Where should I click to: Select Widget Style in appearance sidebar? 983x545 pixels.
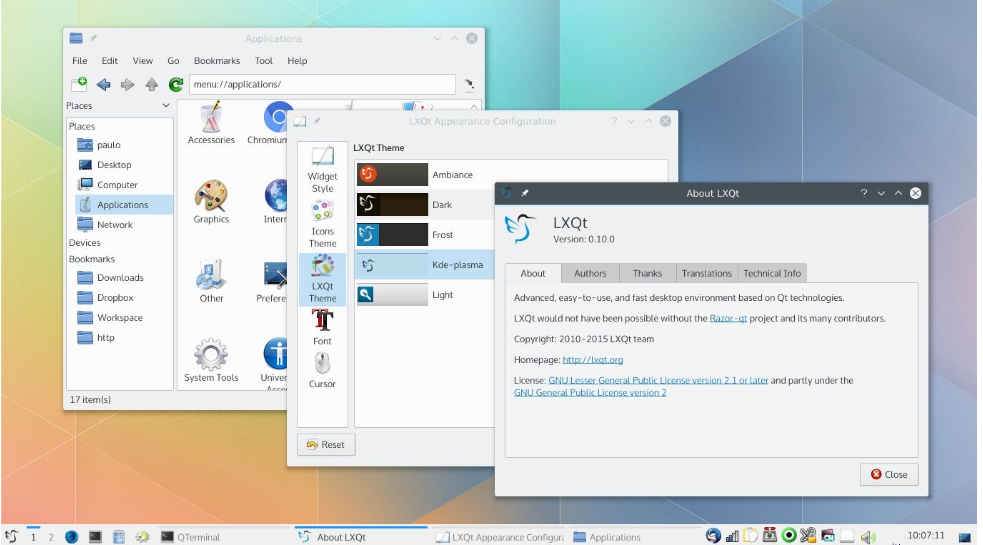[322, 169]
